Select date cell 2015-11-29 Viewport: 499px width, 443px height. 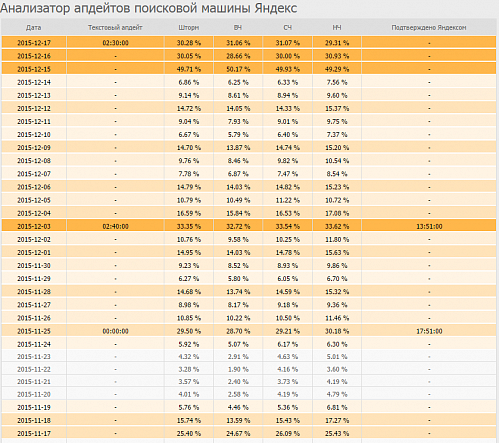tap(34, 278)
